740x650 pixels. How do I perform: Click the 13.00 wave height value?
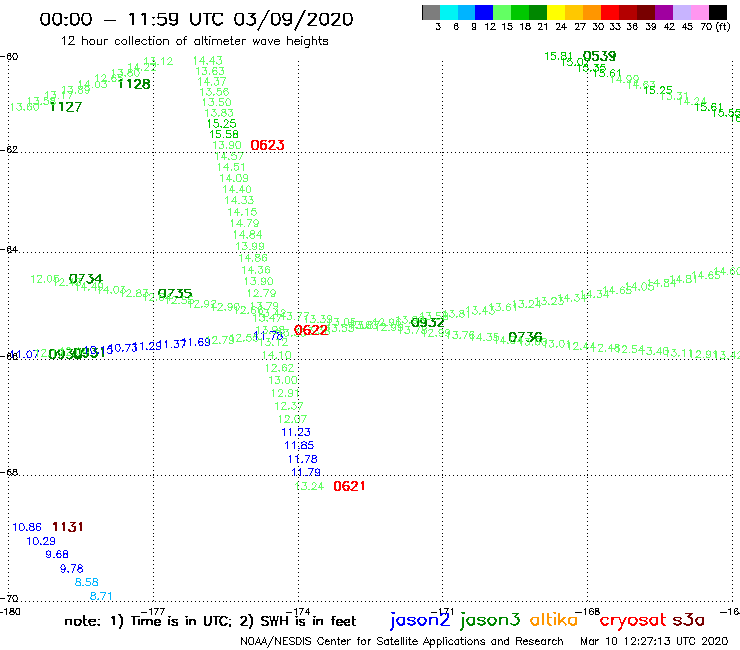pyautogui.click(x=283, y=380)
